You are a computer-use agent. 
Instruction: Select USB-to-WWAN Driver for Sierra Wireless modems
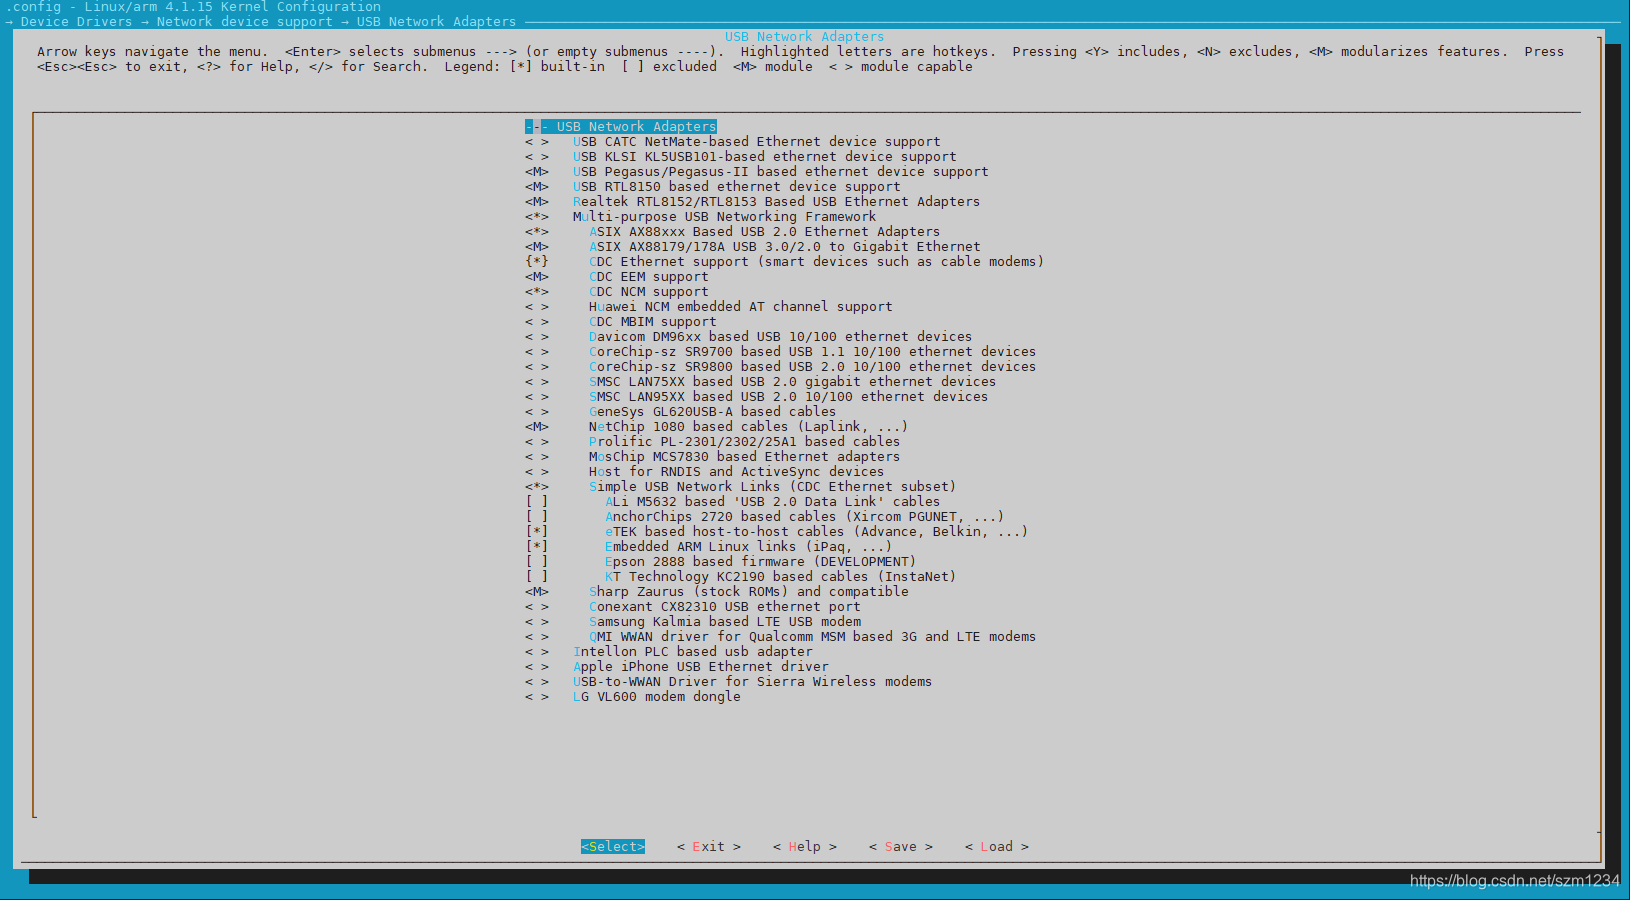753,682
